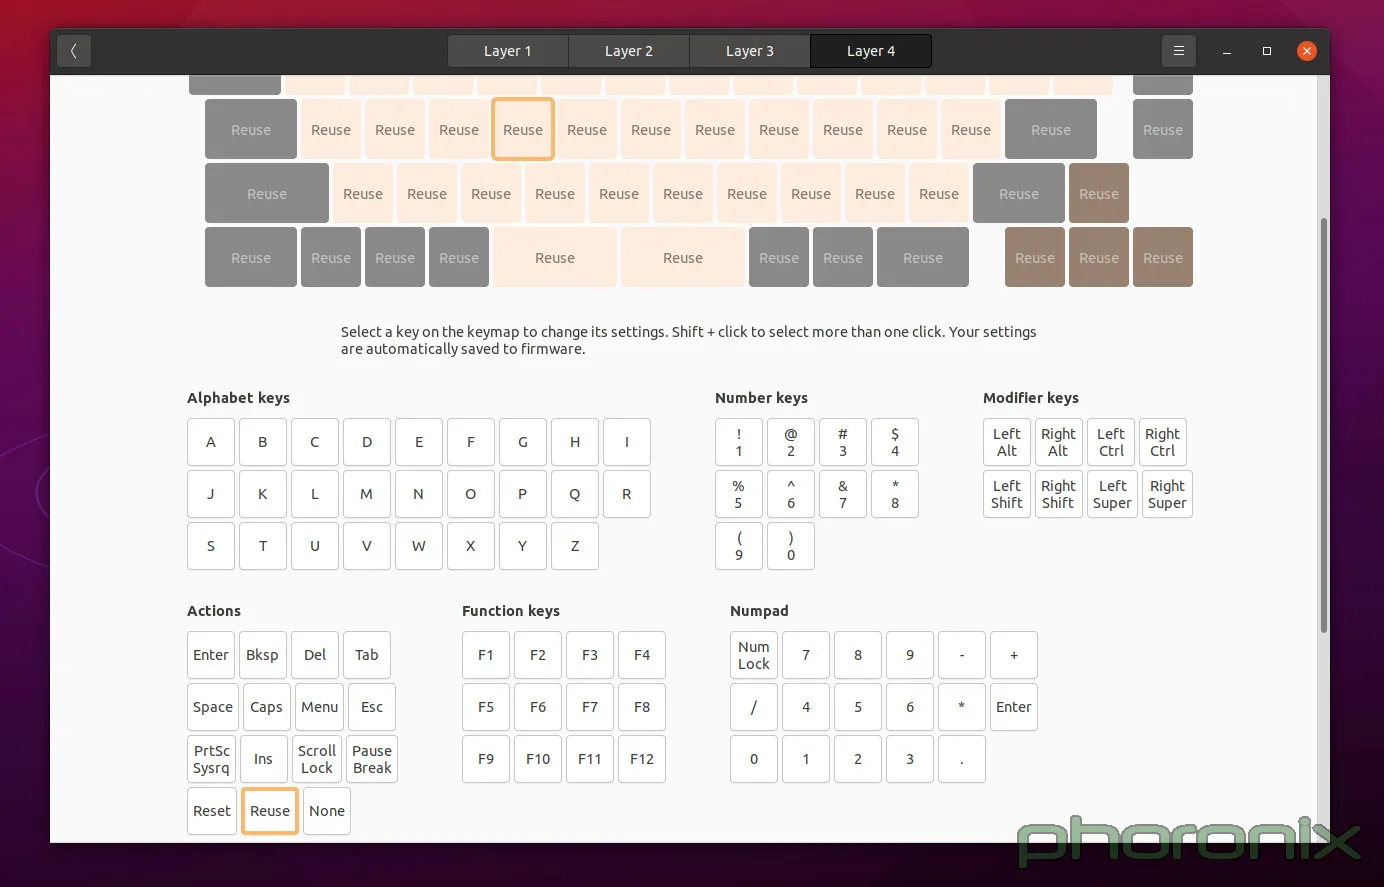Choose the None action key
1384x887 pixels.
point(327,811)
